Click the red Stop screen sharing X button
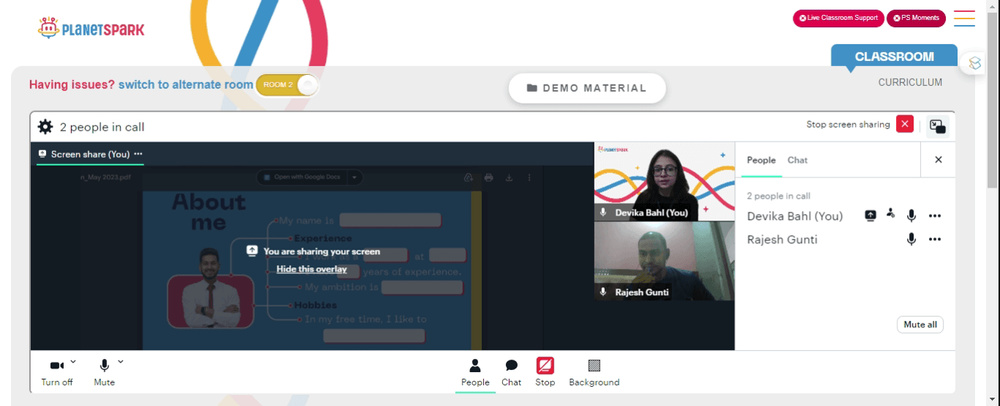1000x406 pixels. [x=904, y=124]
